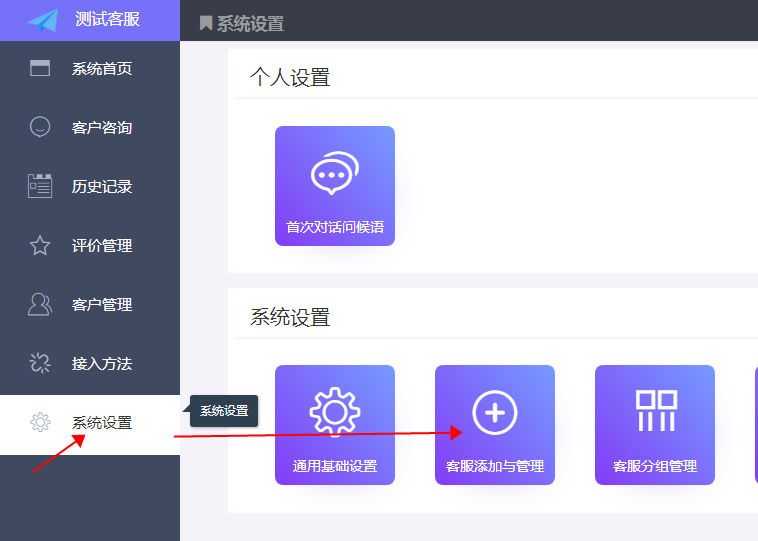Click the 历史记录 notepad icon
This screenshot has height=541, width=758.
[x=40, y=186]
